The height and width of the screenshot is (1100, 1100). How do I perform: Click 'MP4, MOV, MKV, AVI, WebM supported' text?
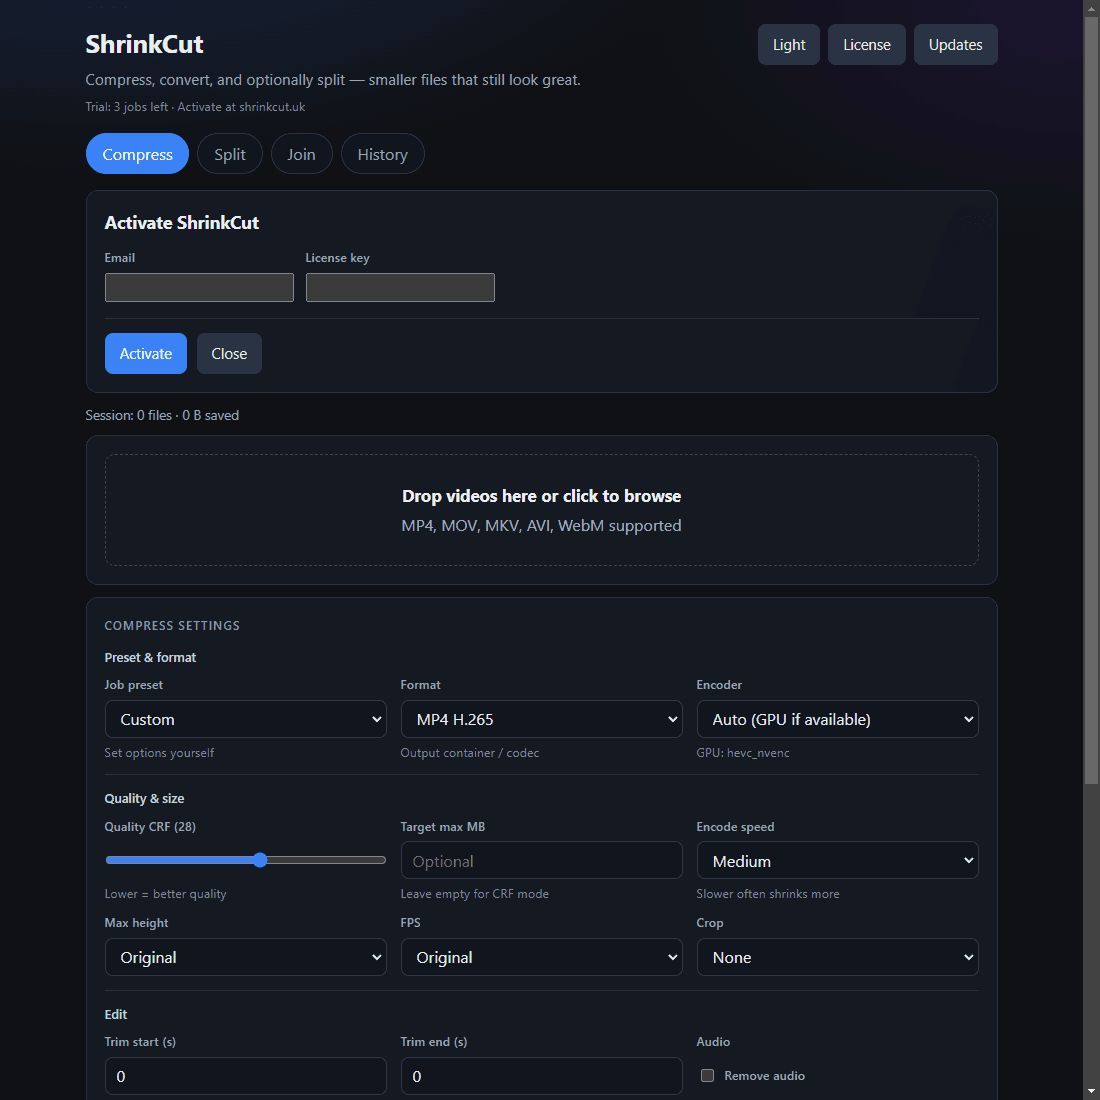542,525
